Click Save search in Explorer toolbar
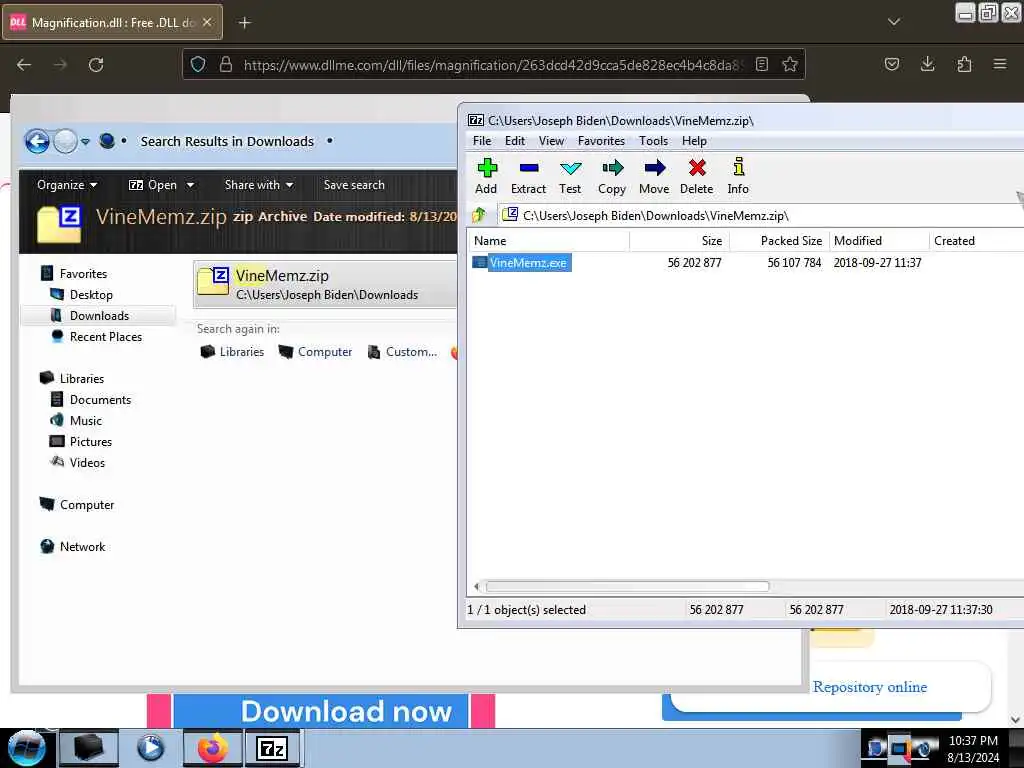 [x=354, y=185]
